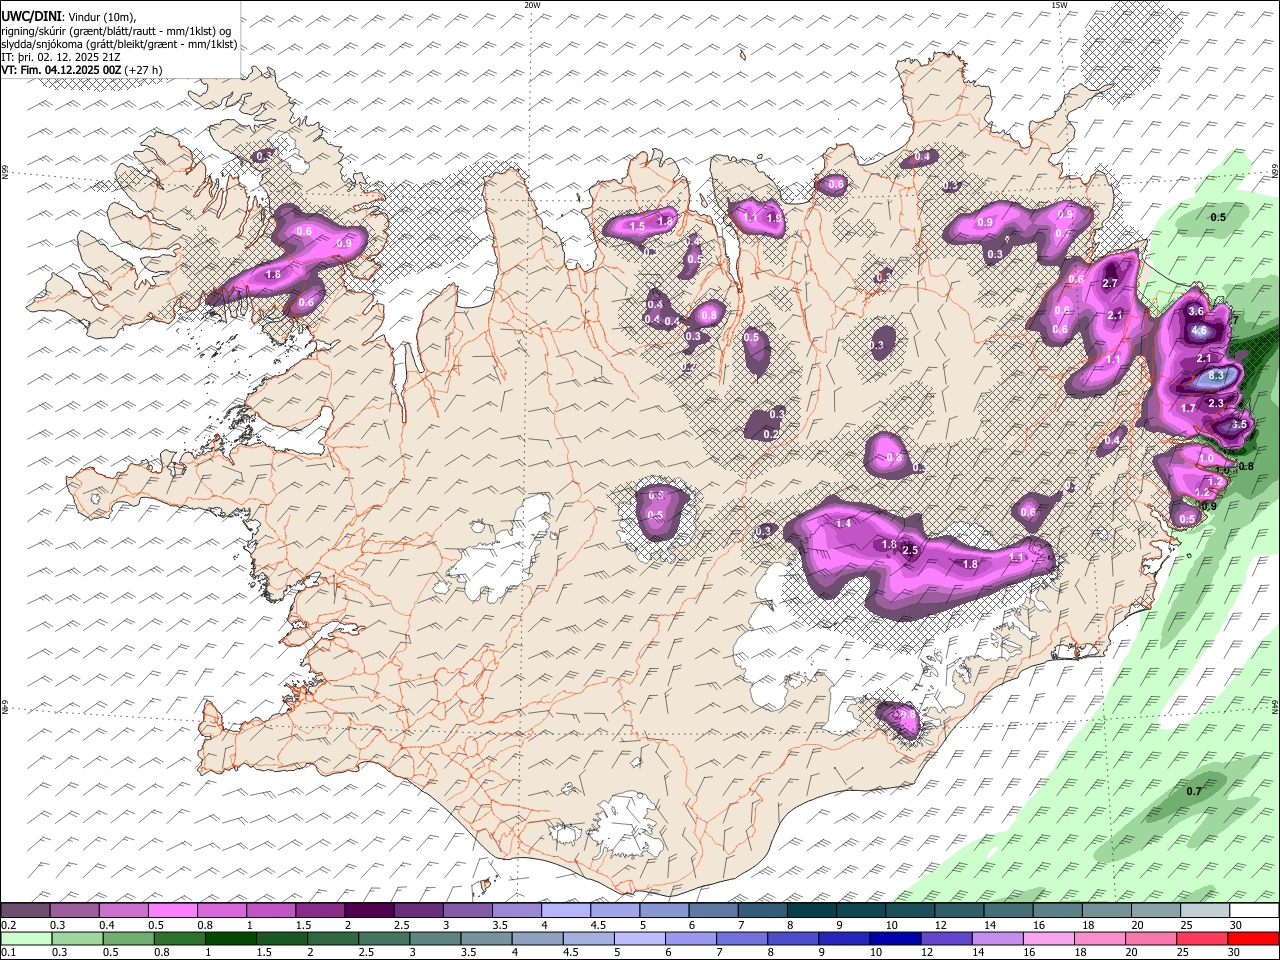Click the 0.1 label in the legend
The width and height of the screenshot is (1280, 960).
click(x=8, y=952)
